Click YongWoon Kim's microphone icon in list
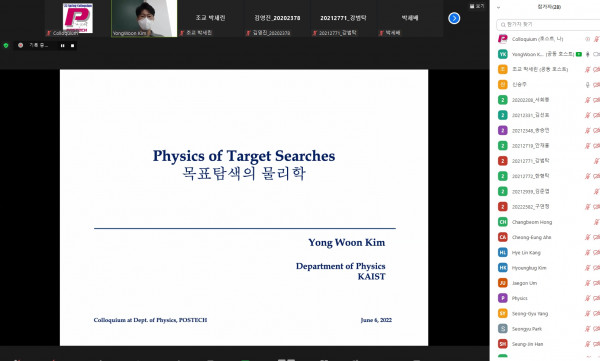This screenshot has height=361, width=600. [x=588, y=54]
